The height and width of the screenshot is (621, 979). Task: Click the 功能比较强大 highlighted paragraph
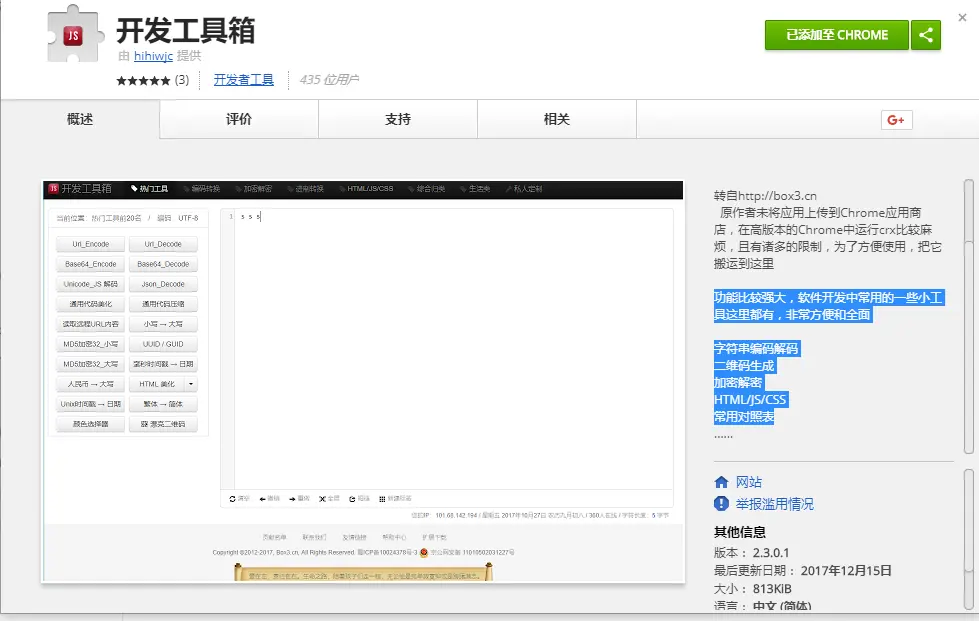point(828,306)
